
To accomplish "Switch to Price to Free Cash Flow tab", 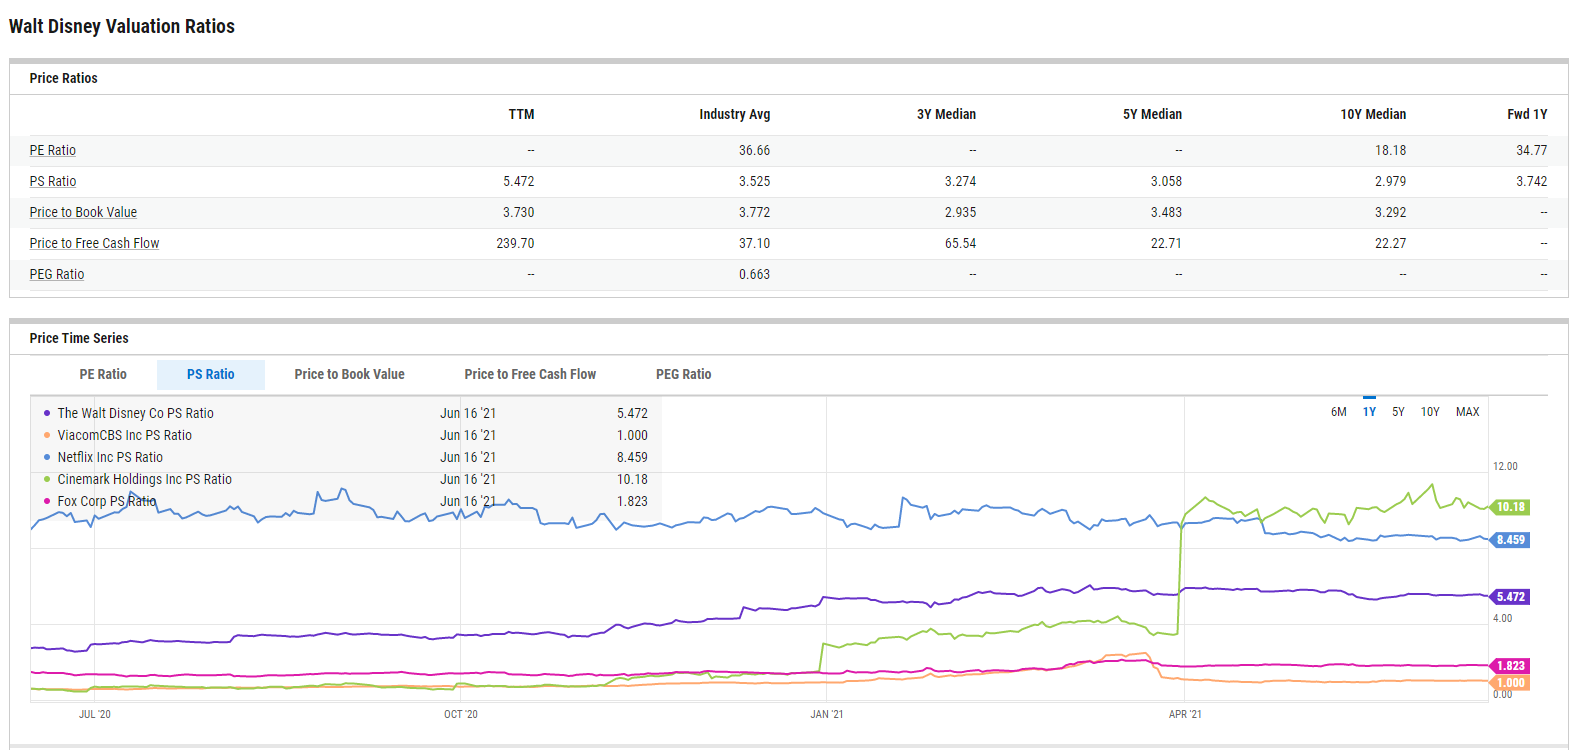I will 530,374.
